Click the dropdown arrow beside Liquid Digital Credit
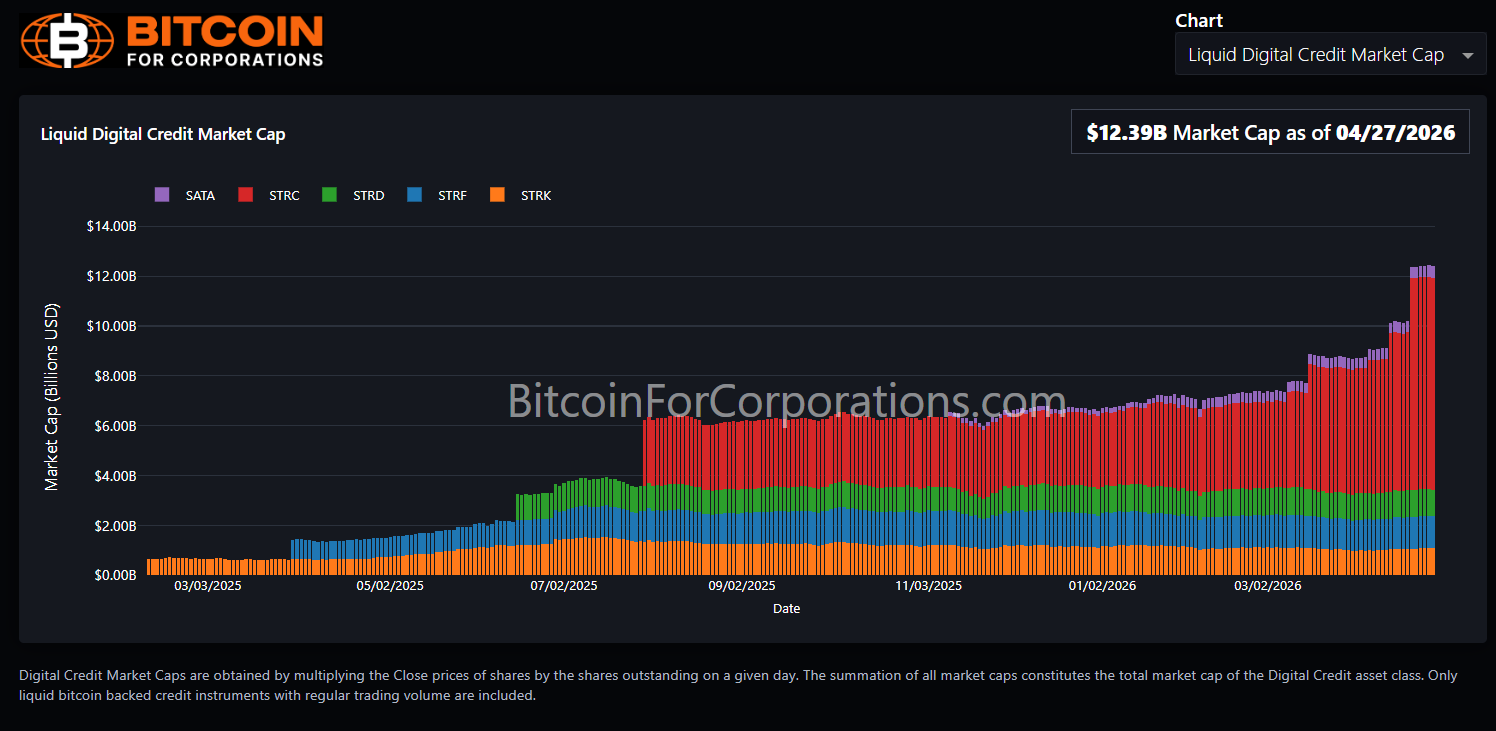The image size is (1496, 731). (x=1467, y=56)
